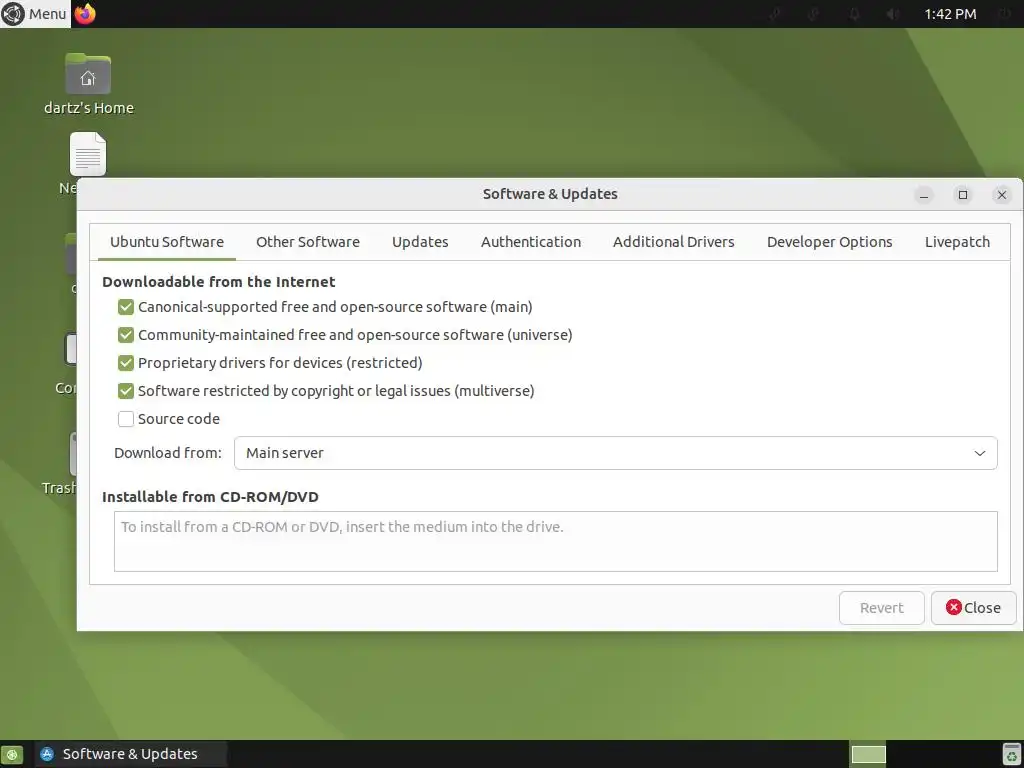The image size is (1024, 768).
Task: Close window using title bar X button
Action: [x=1002, y=195]
